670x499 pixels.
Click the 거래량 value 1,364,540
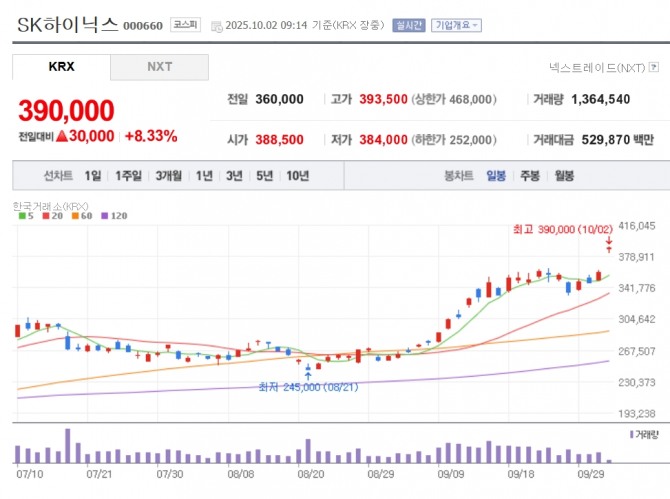[x=600, y=99]
